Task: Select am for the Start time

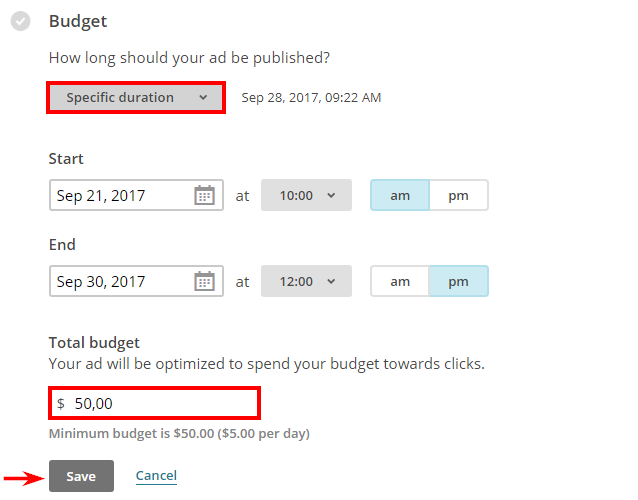Action: [400, 195]
